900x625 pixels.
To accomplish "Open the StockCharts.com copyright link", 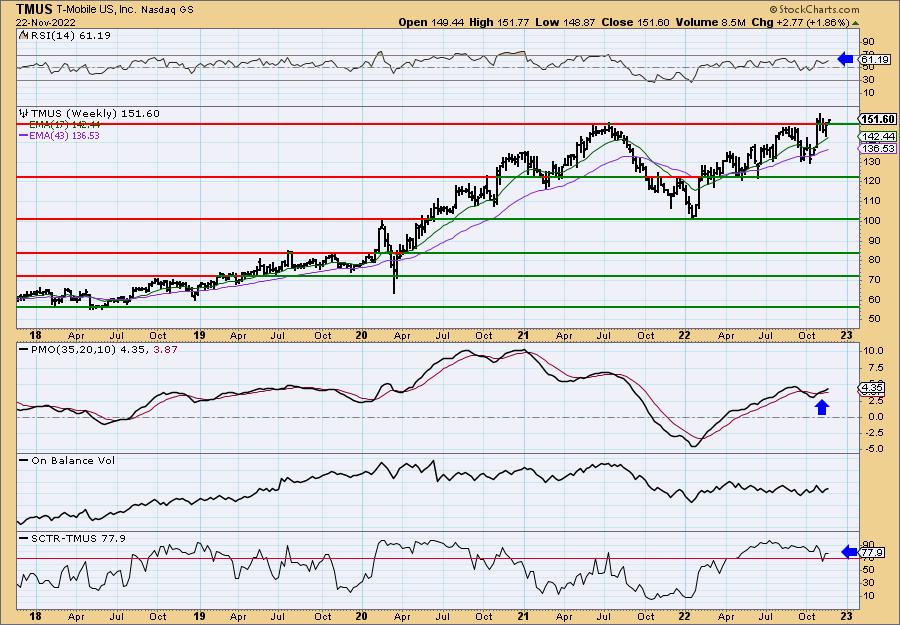I will (814, 9).
